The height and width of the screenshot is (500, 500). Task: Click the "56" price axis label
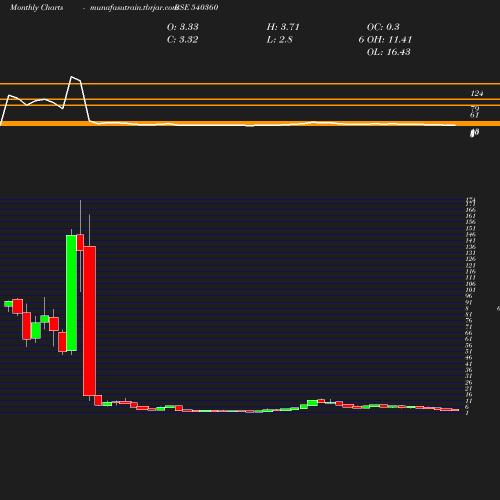click(469, 345)
